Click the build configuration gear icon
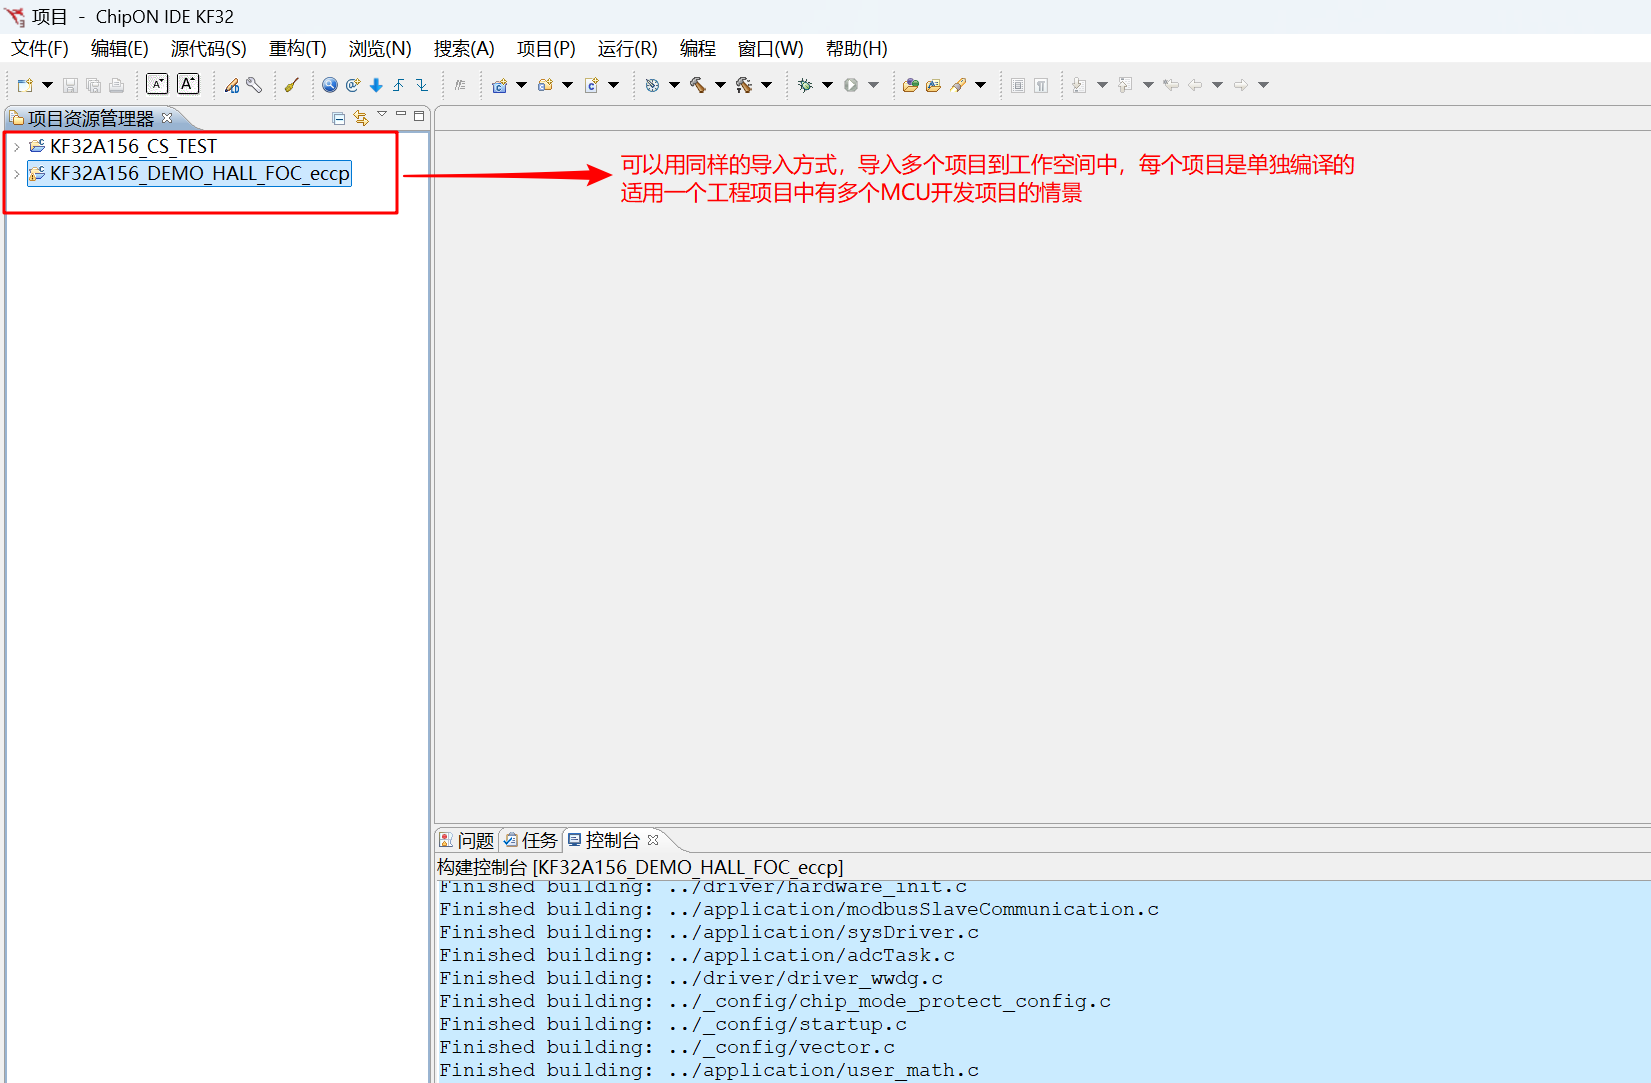This screenshot has height=1083, width=1651. tap(652, 85)
